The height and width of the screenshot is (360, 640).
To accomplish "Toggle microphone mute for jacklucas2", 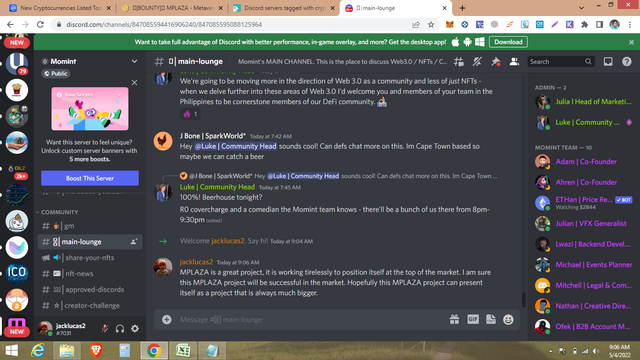I will pyautogui.click(x=105, y=329).
